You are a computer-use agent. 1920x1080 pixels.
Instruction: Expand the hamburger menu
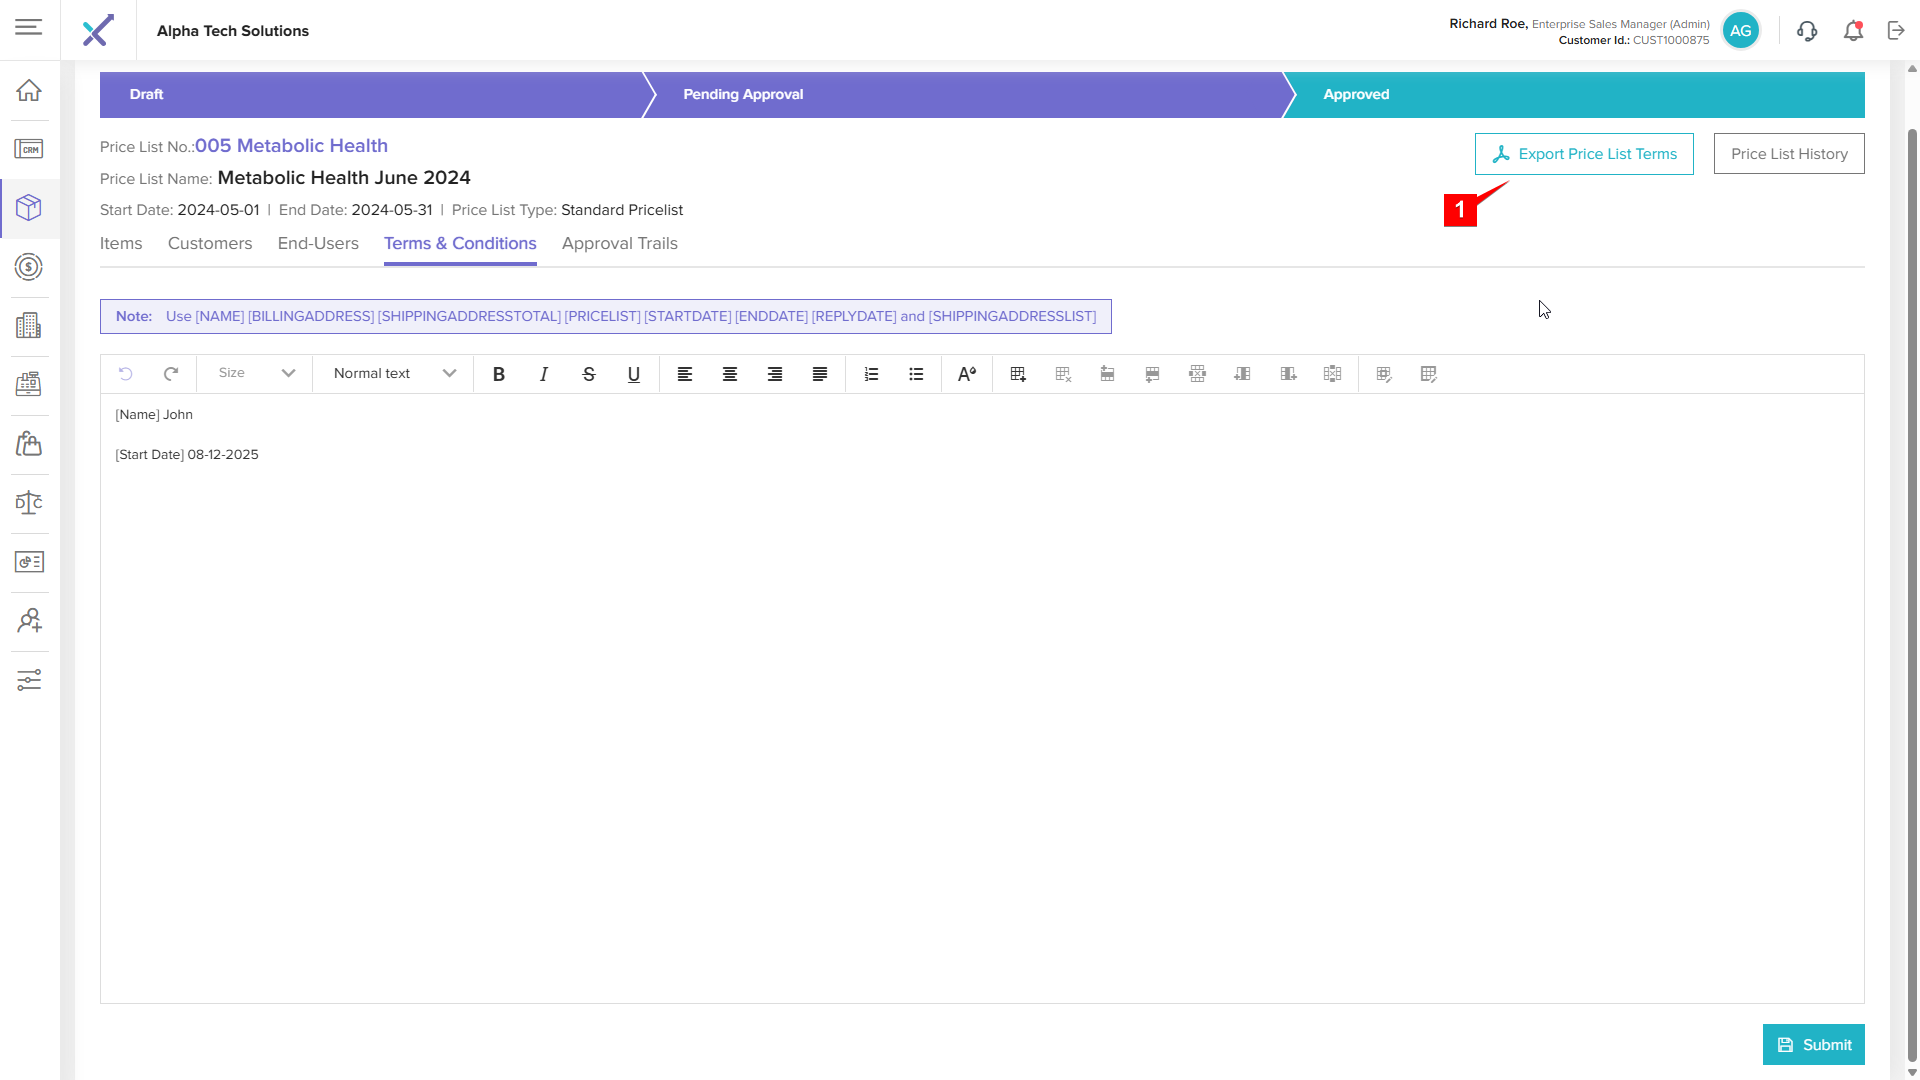point(29,27)
